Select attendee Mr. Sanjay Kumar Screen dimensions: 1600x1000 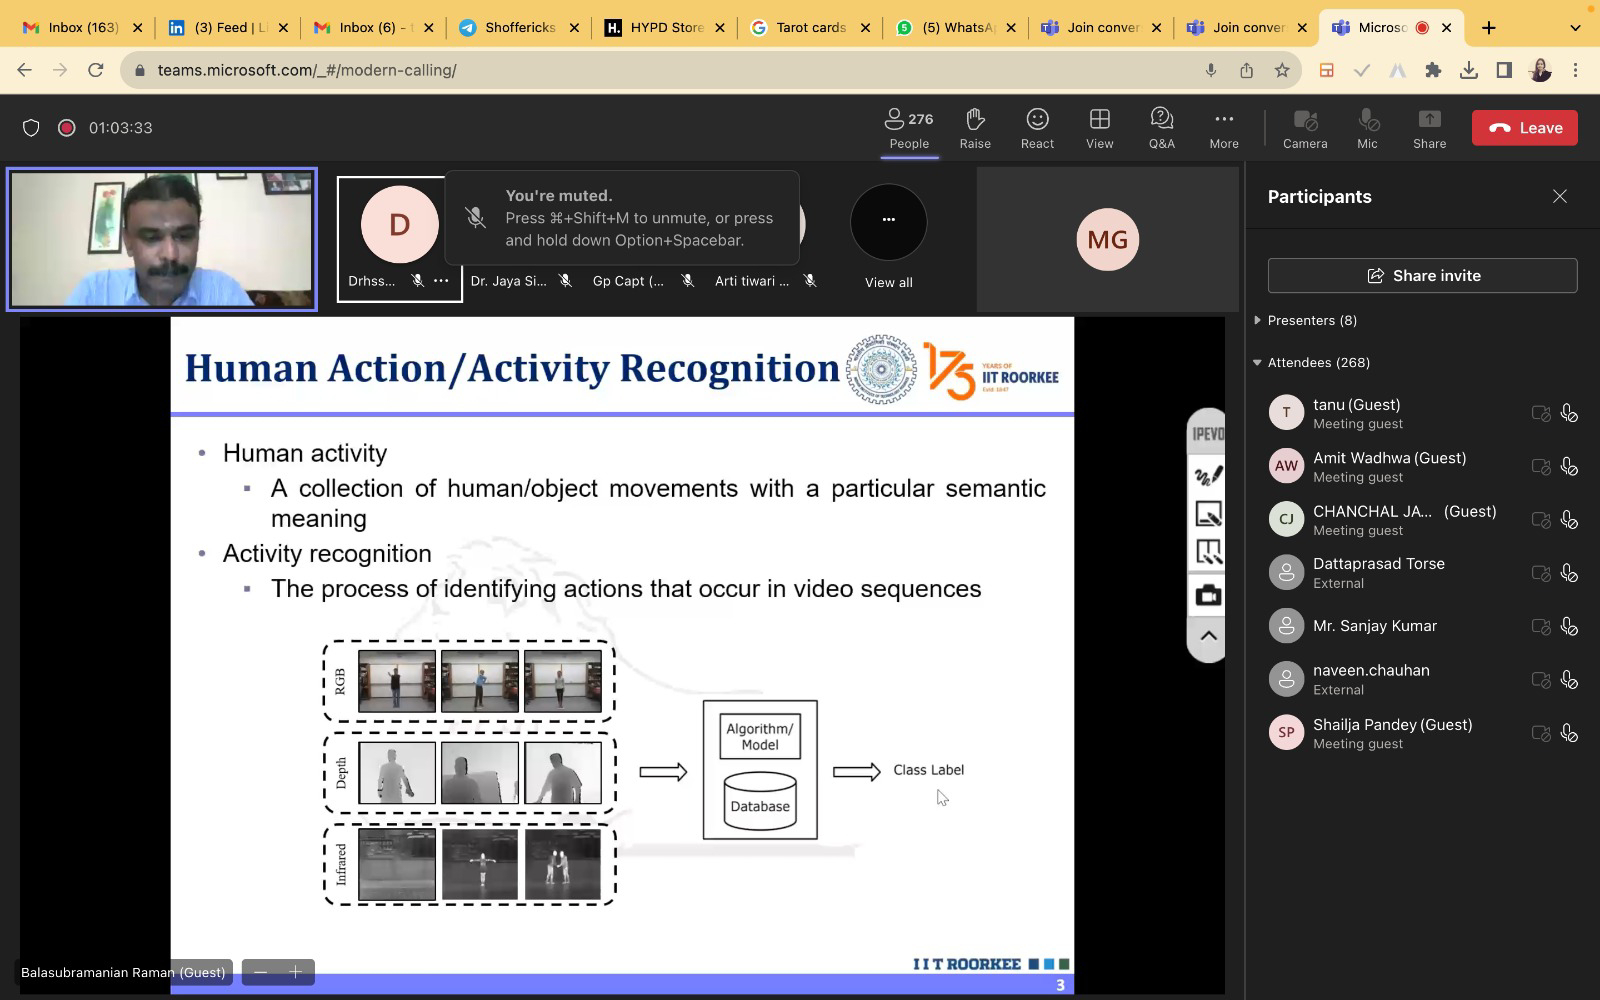pyautogui.click(x=1422, y=626)
